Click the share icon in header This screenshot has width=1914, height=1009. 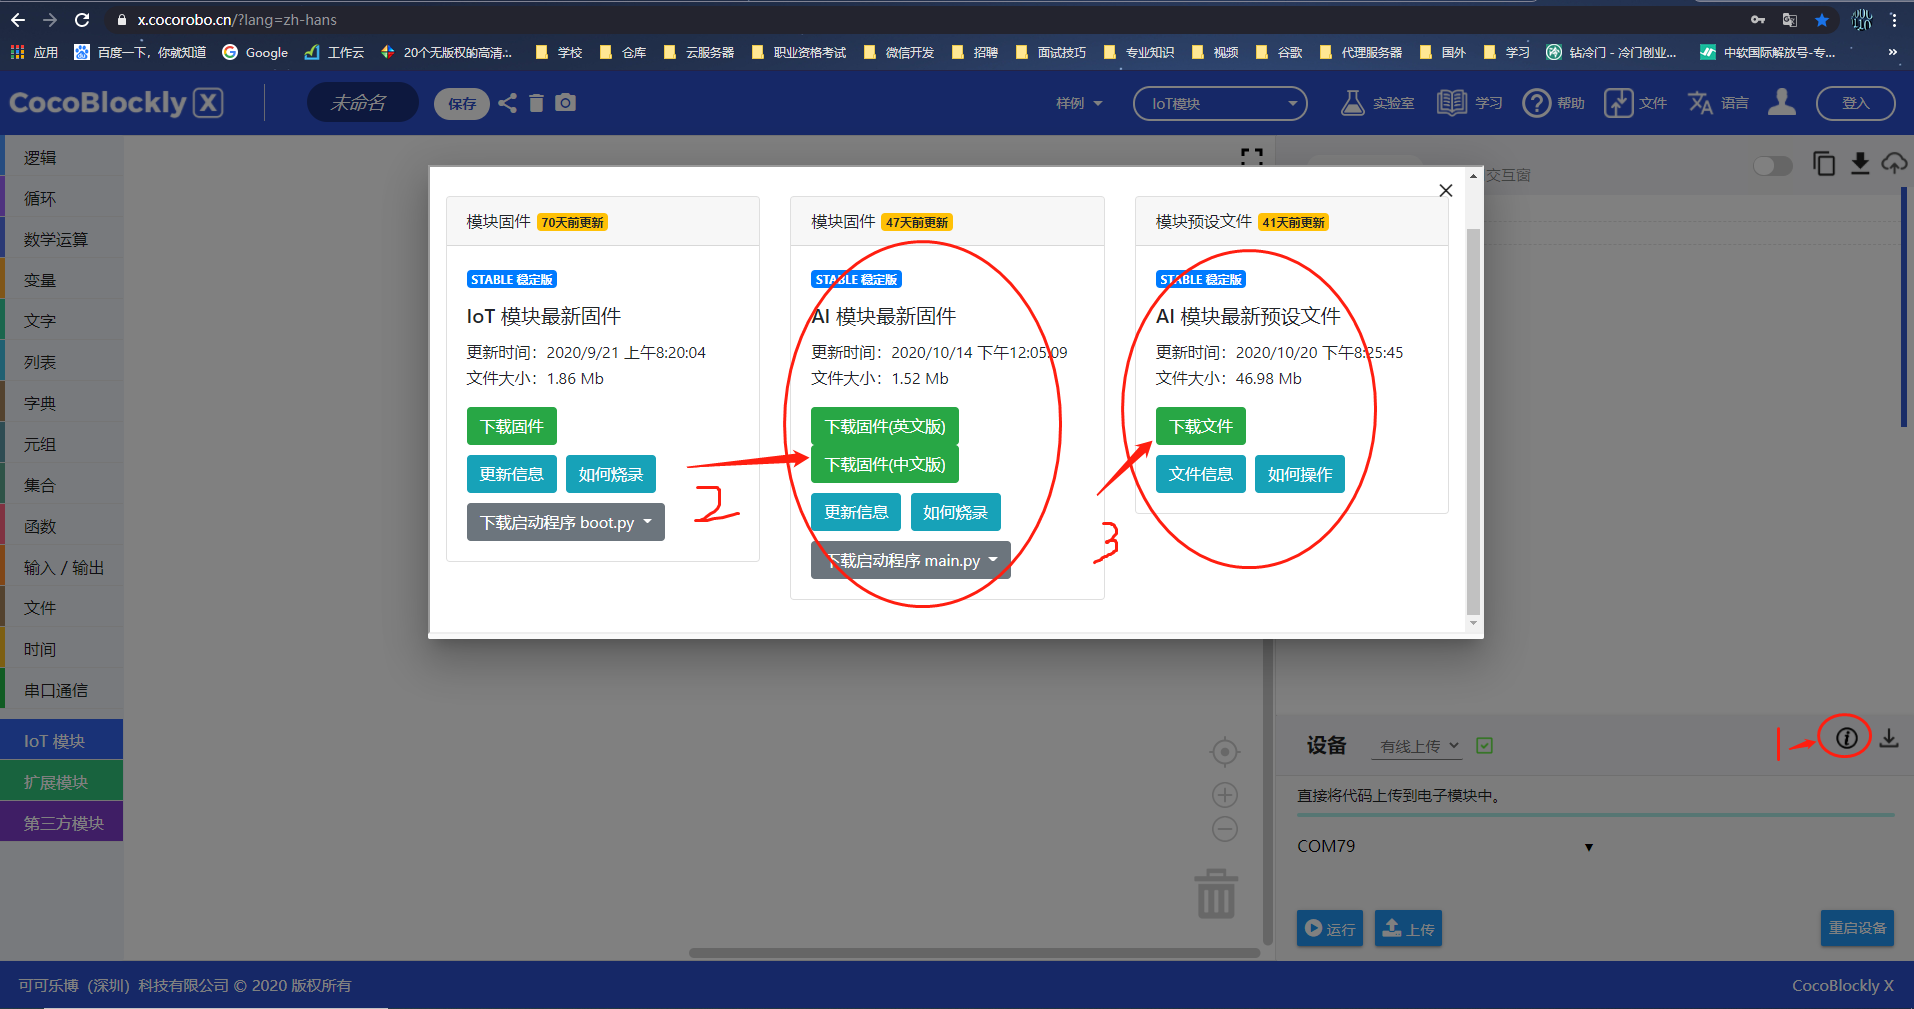coord(508,103)
